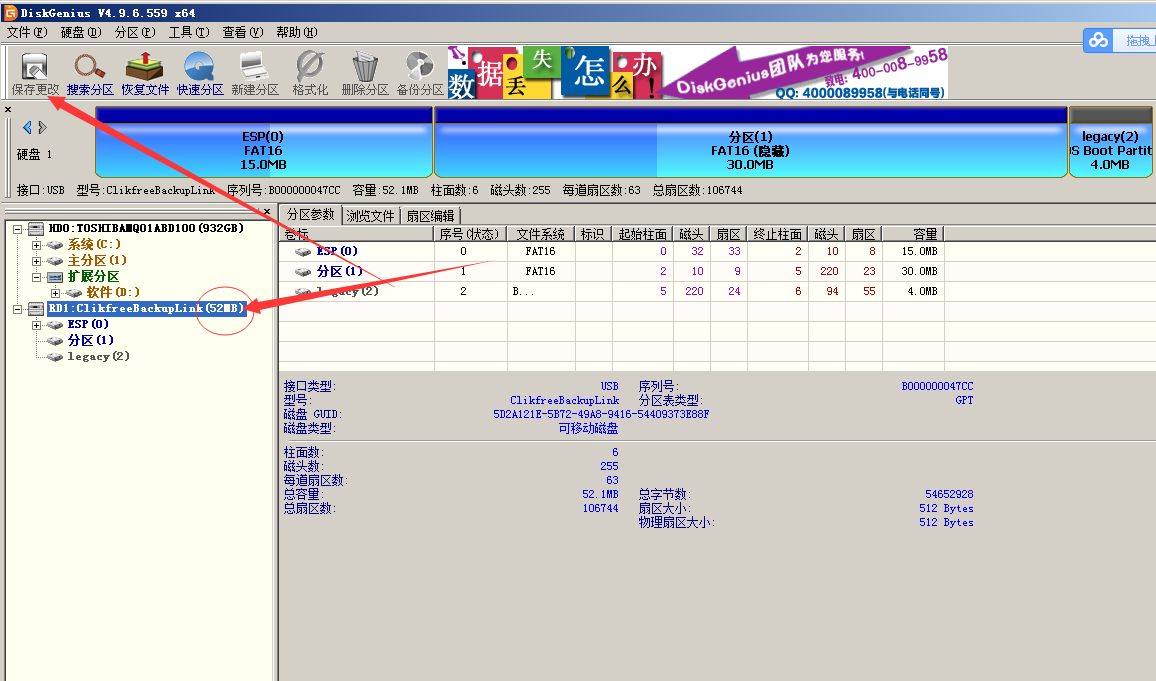Click the 起始柱面 column header
Screen dimensions: 1156x681
642,234
